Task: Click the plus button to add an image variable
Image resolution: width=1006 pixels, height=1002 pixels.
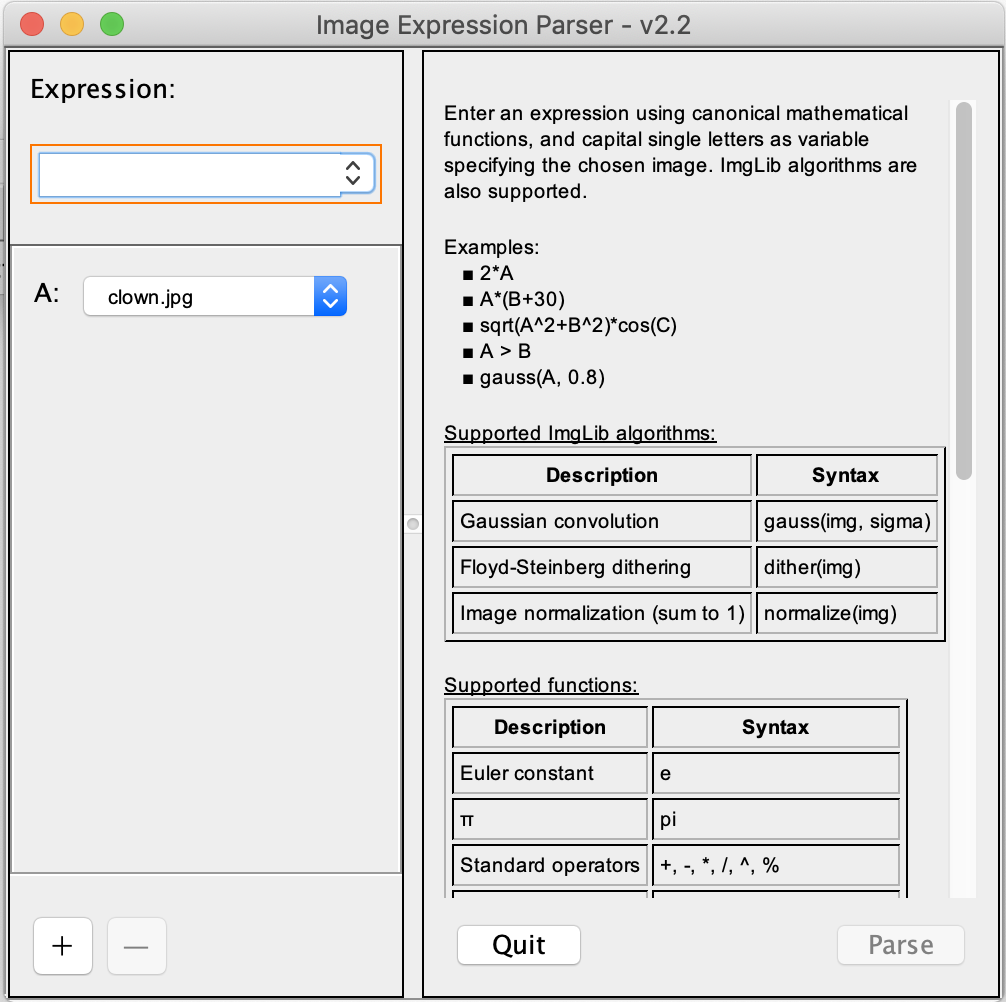Action: (x=62, y=945)
